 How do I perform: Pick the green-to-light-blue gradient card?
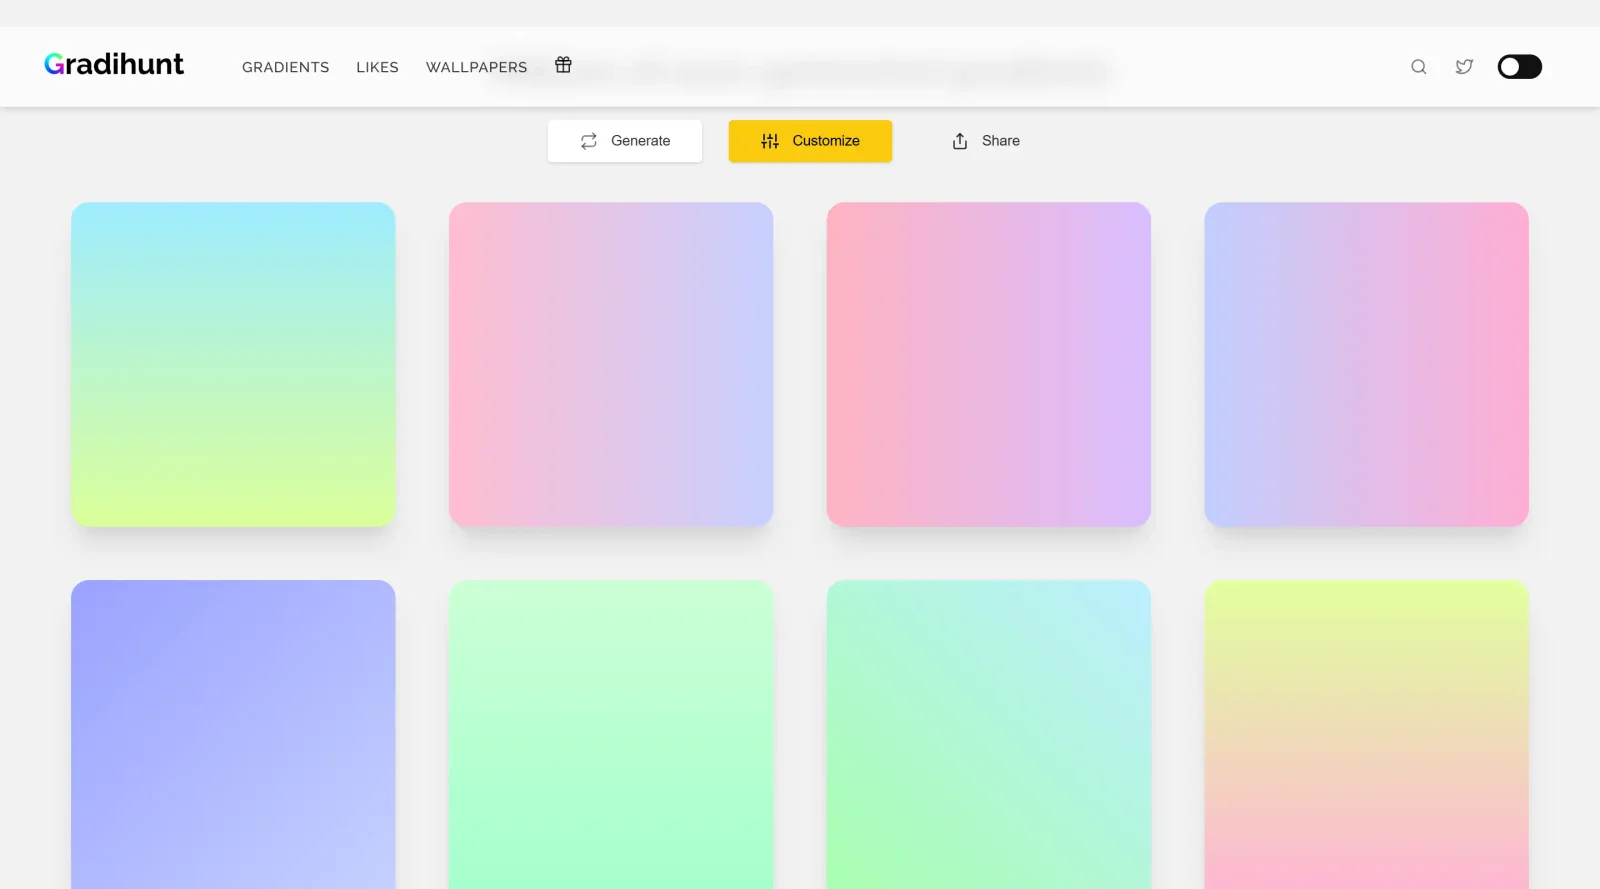[x=989, y=735]
